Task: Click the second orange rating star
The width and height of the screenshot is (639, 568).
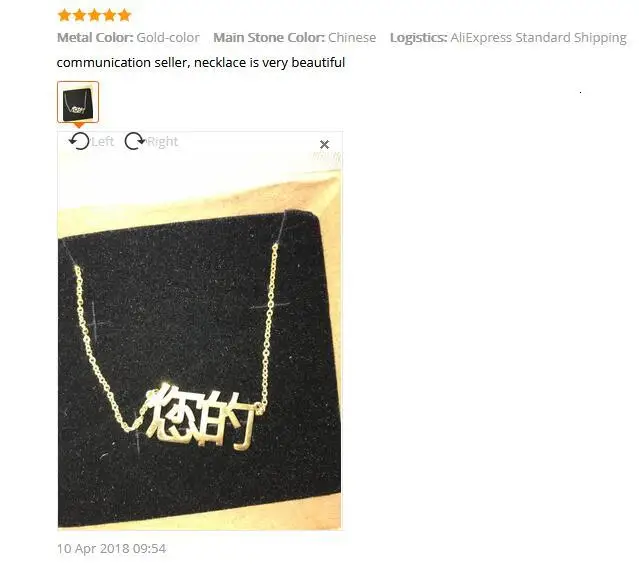Action: (x=79, y=15)
